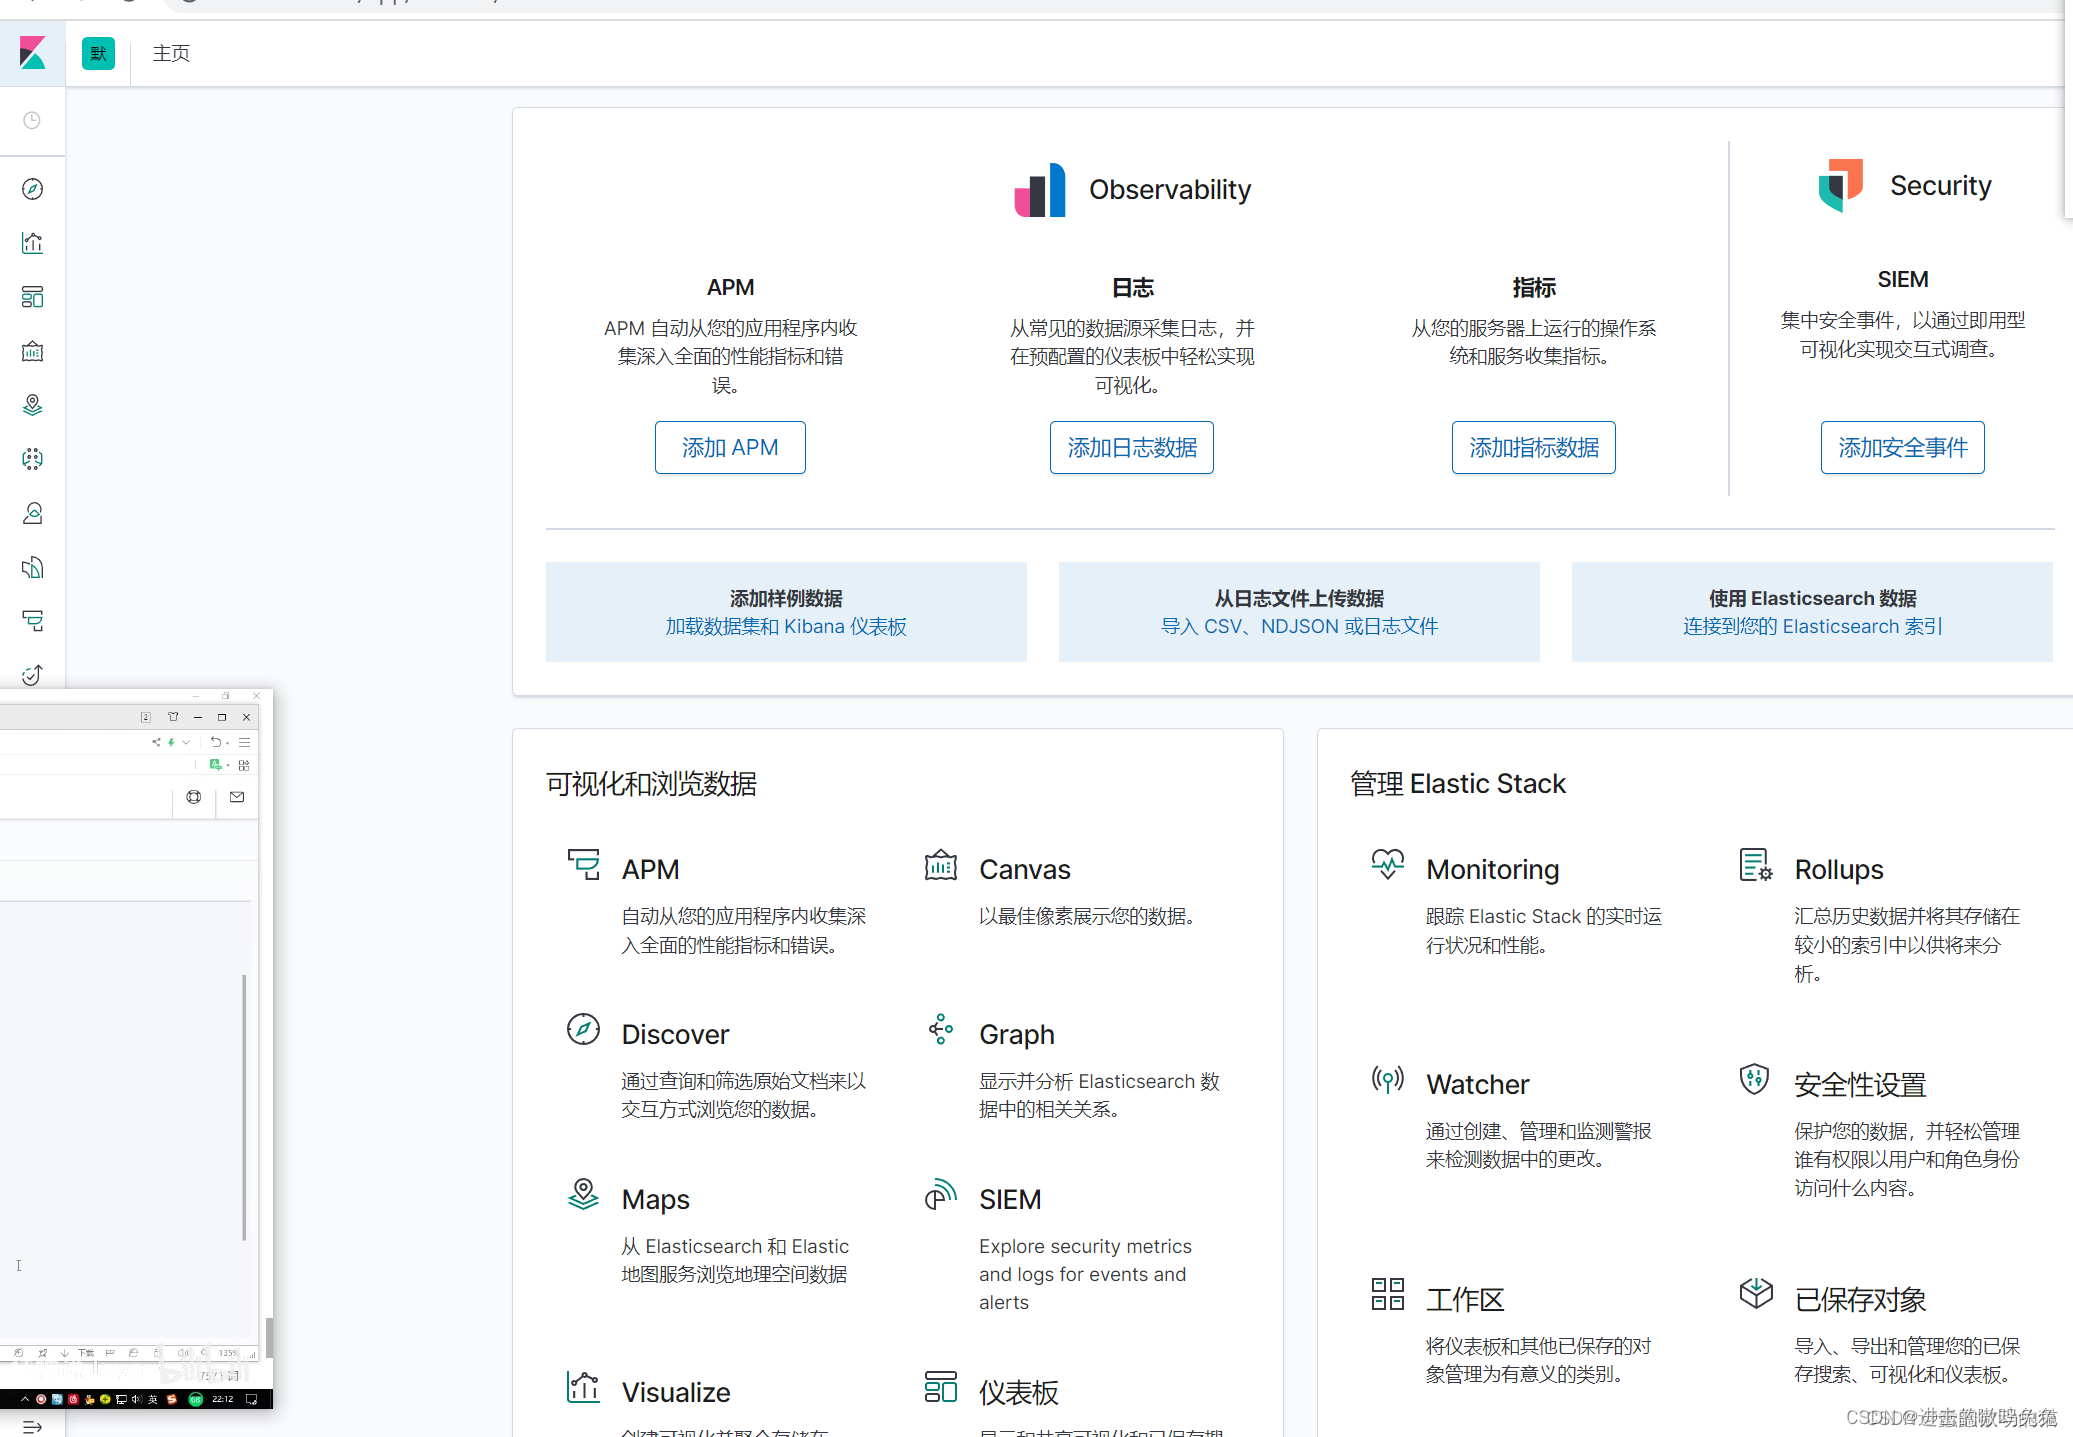This screenshot has width=2073, height=1437.
Task: Click the SIEM card icon
Action: tap(941, 1194)
